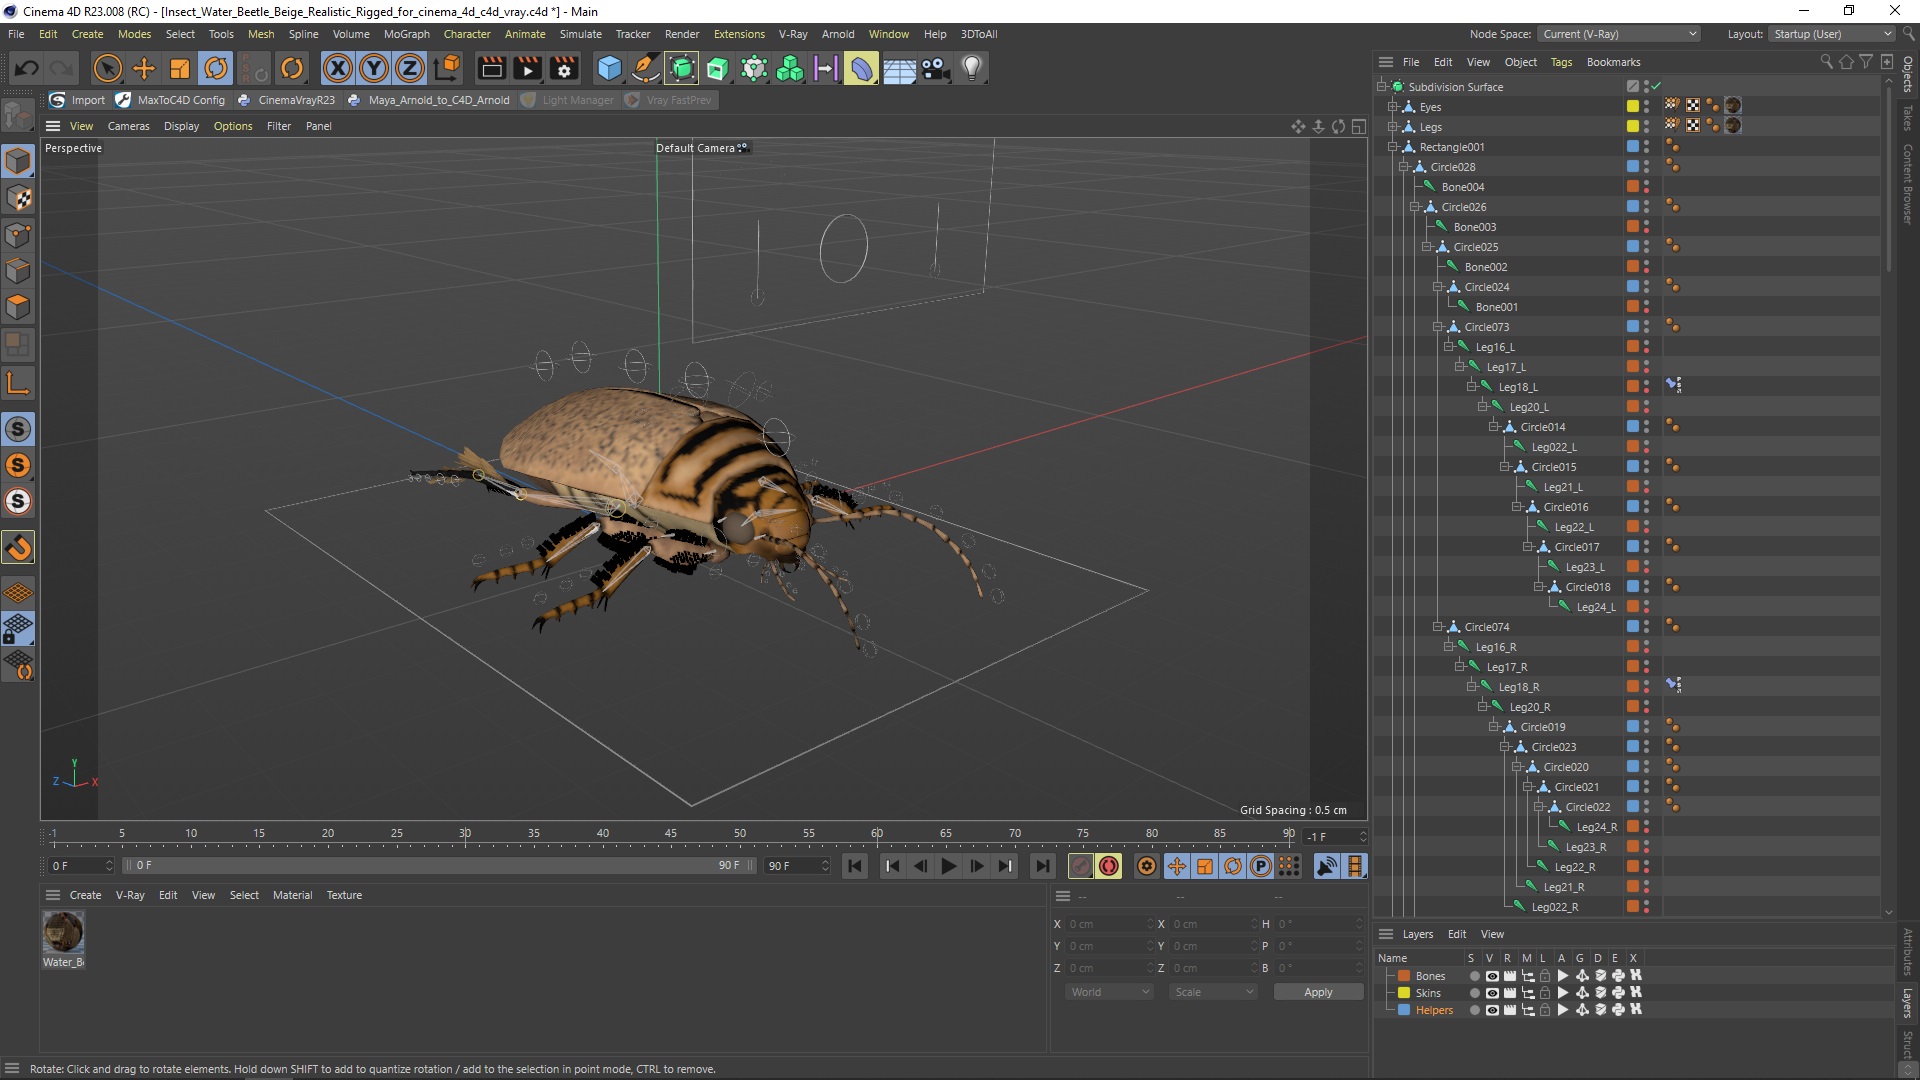Open the Node Space dropdown

coord(1619,34)
